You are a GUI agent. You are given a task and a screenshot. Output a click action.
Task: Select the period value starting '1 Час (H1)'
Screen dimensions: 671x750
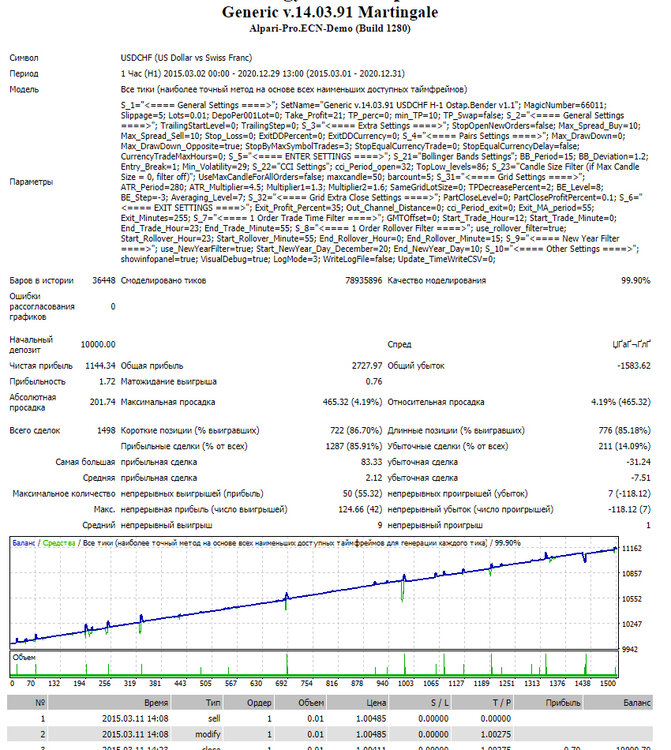pos(263,74)
